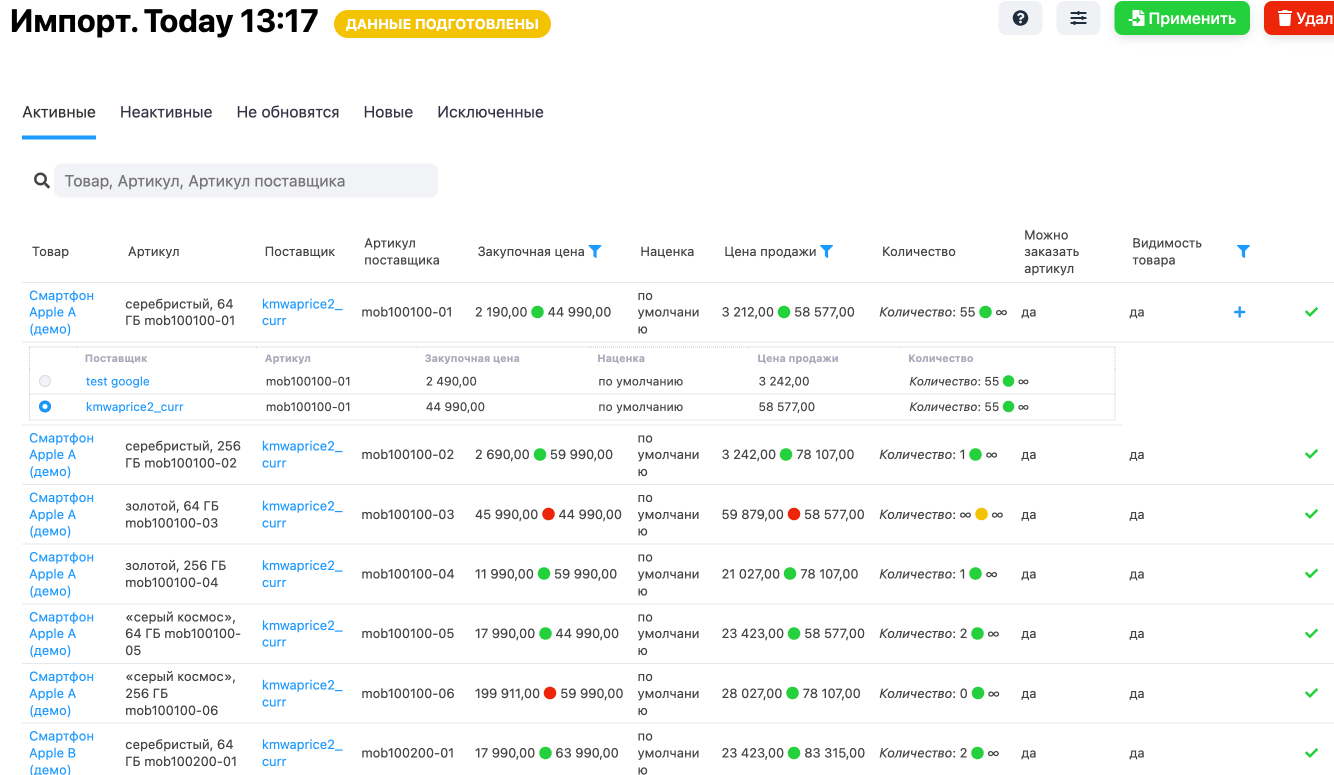Select the kmwaprice2_curr supplier radio button
This screenshot has width=1334, height=775.
(45, 407)
